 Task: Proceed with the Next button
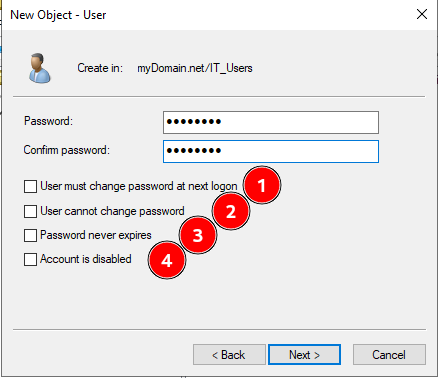tap(304, 355)
